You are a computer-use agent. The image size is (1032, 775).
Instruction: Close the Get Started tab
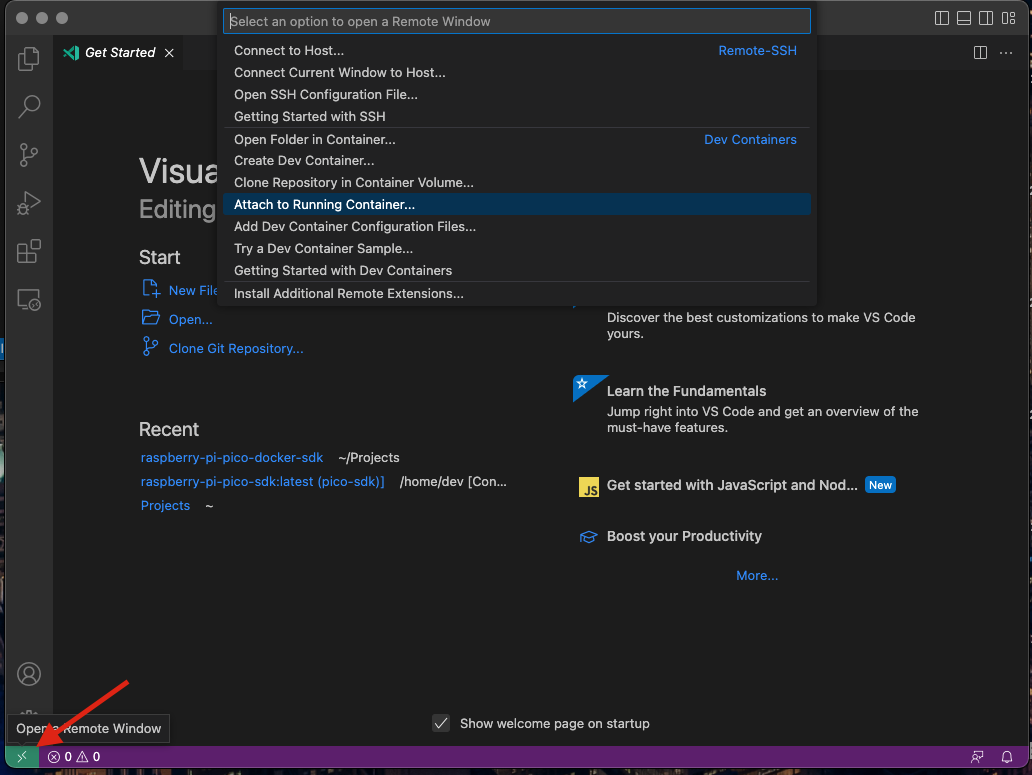169,53
